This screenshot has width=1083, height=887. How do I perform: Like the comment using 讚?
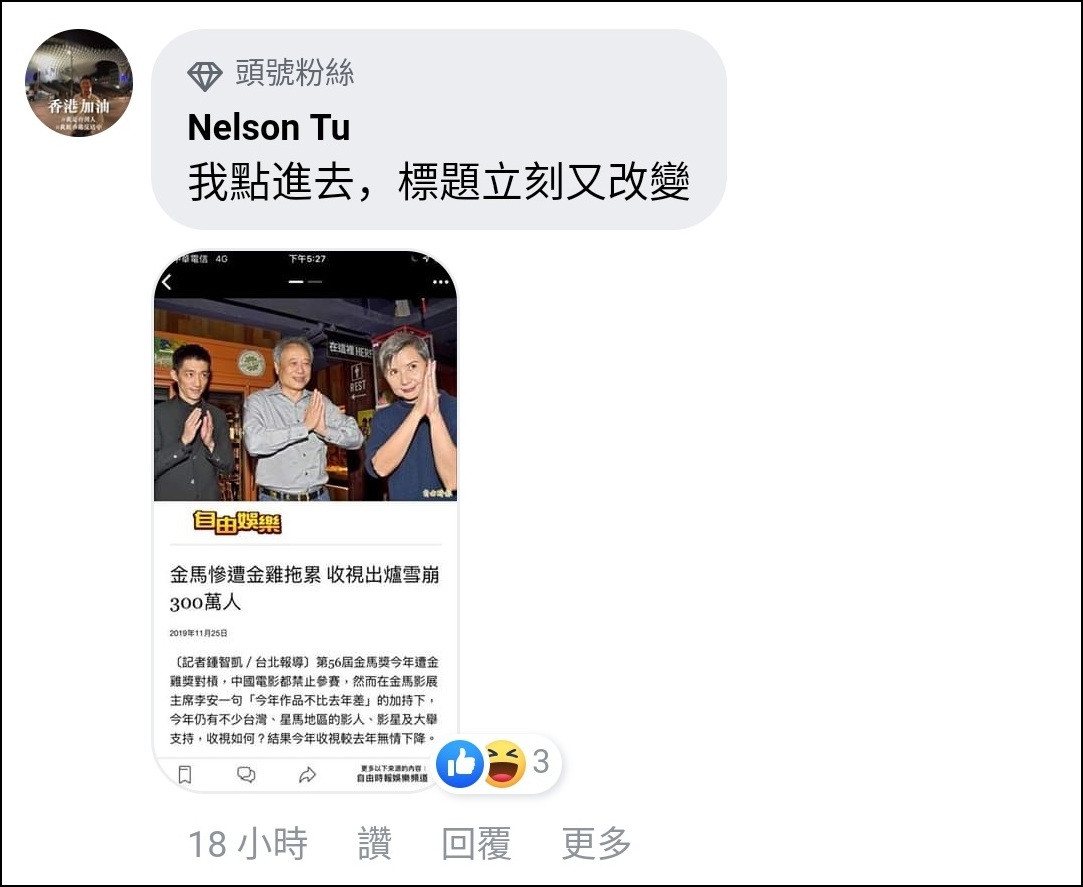click(x=374, y=843)
